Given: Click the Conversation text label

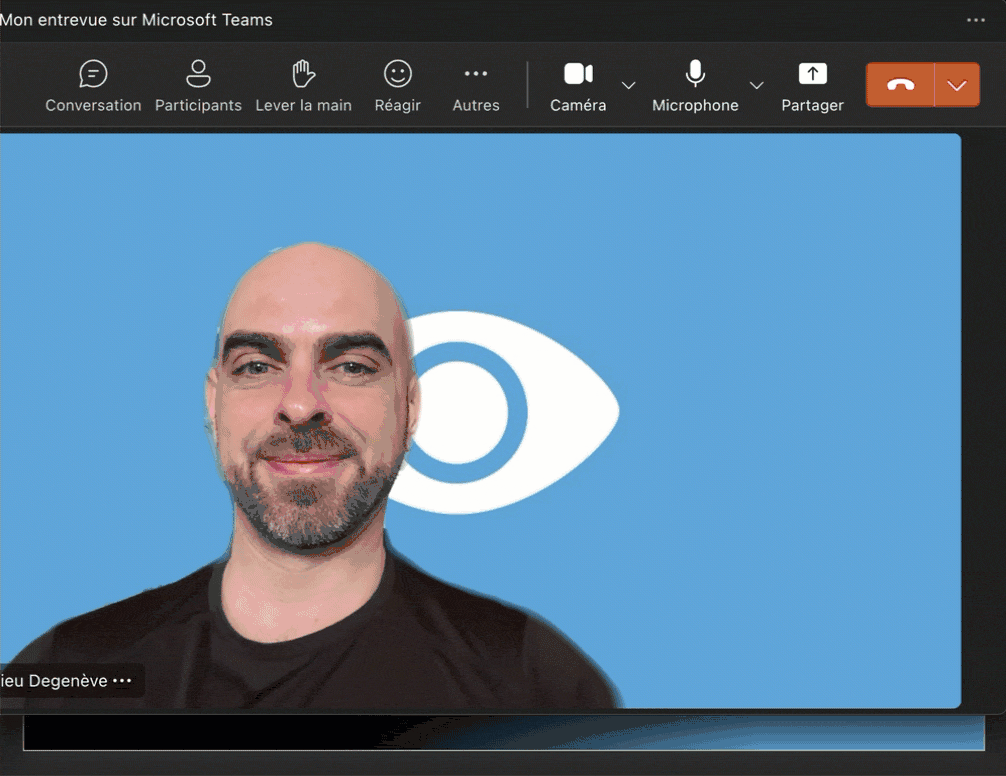Looking at the screenshot, I should pos(93,105).
